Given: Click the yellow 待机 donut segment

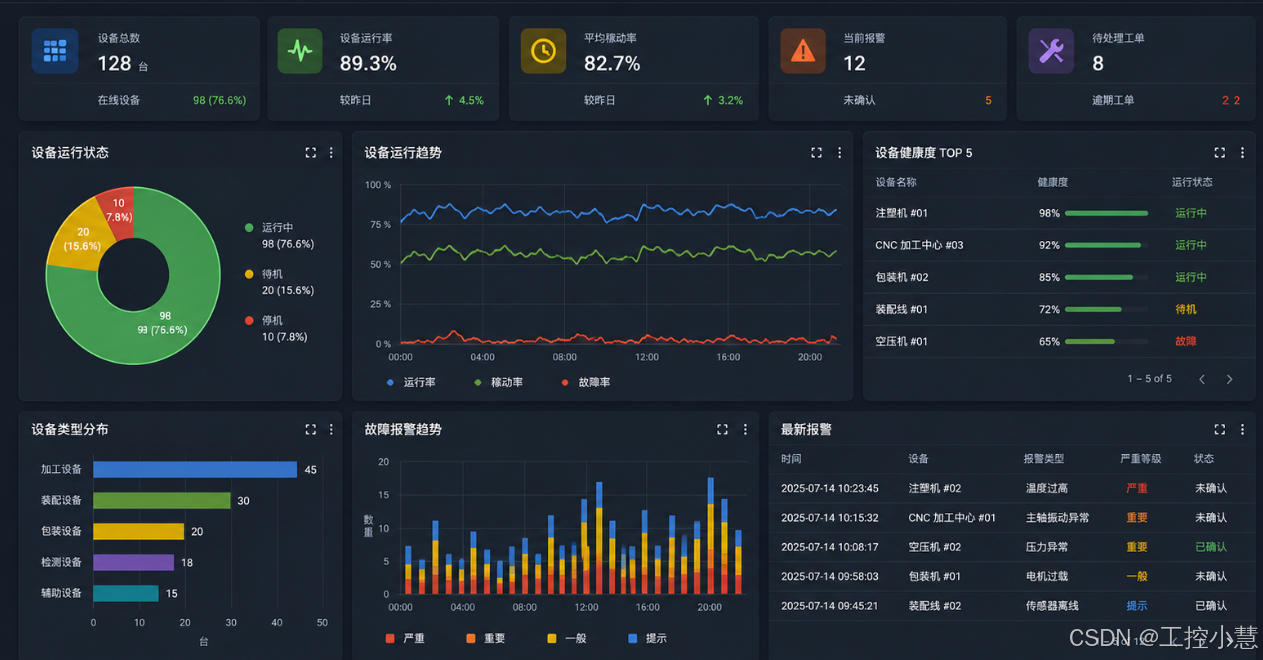Looking at the screenshot, I should pyautogui.click(x=82, y=238).
